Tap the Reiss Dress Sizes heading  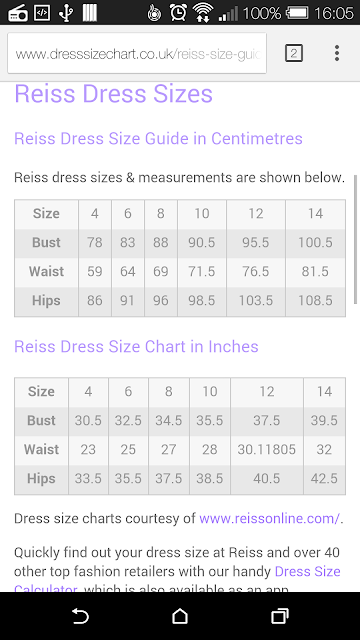pyautogui.click(x=113, y=93)
